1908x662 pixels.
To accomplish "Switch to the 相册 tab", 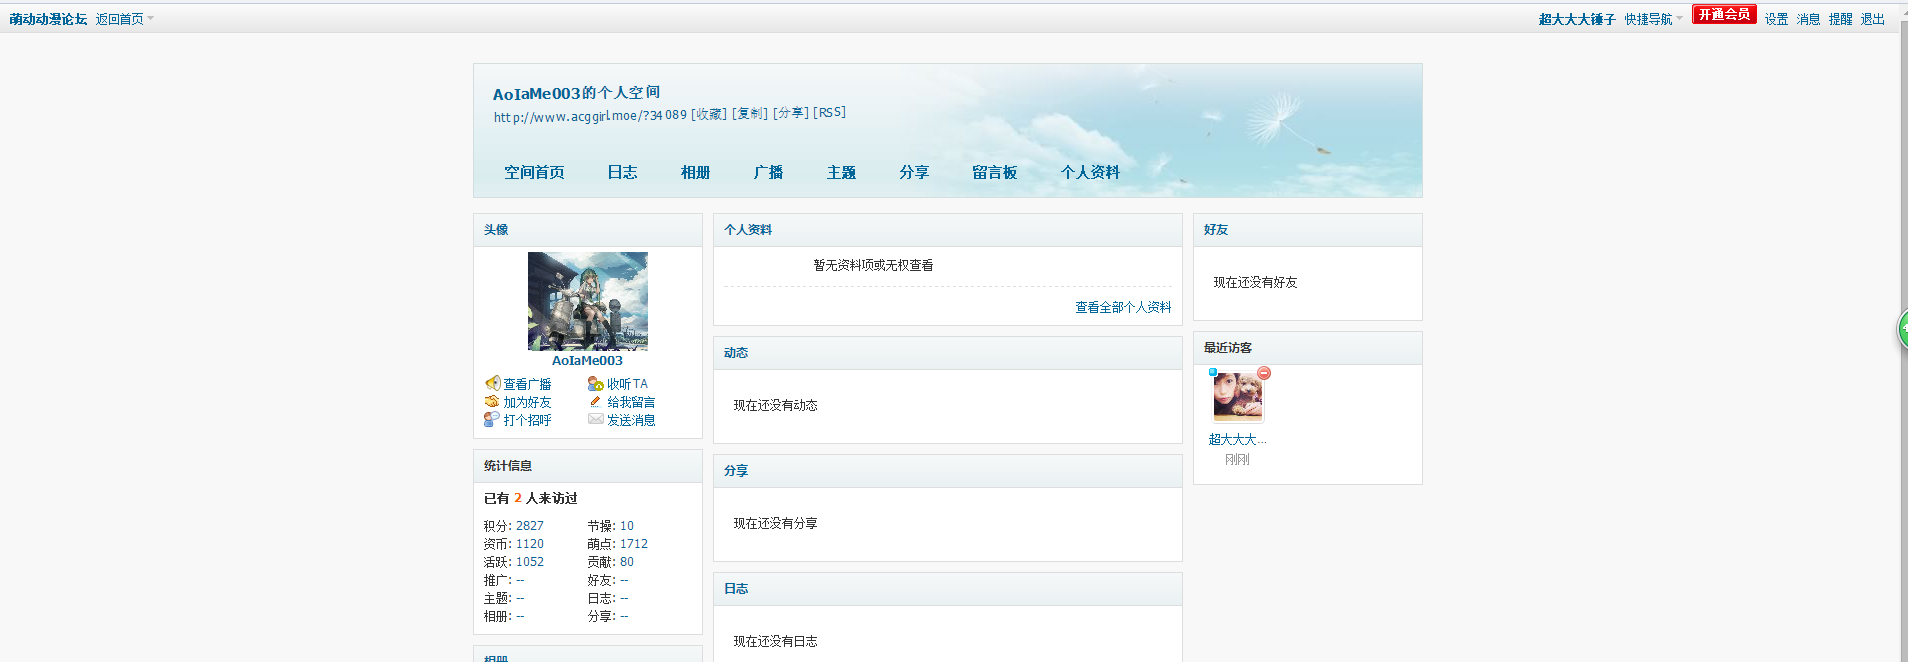I will pos(695,172).
